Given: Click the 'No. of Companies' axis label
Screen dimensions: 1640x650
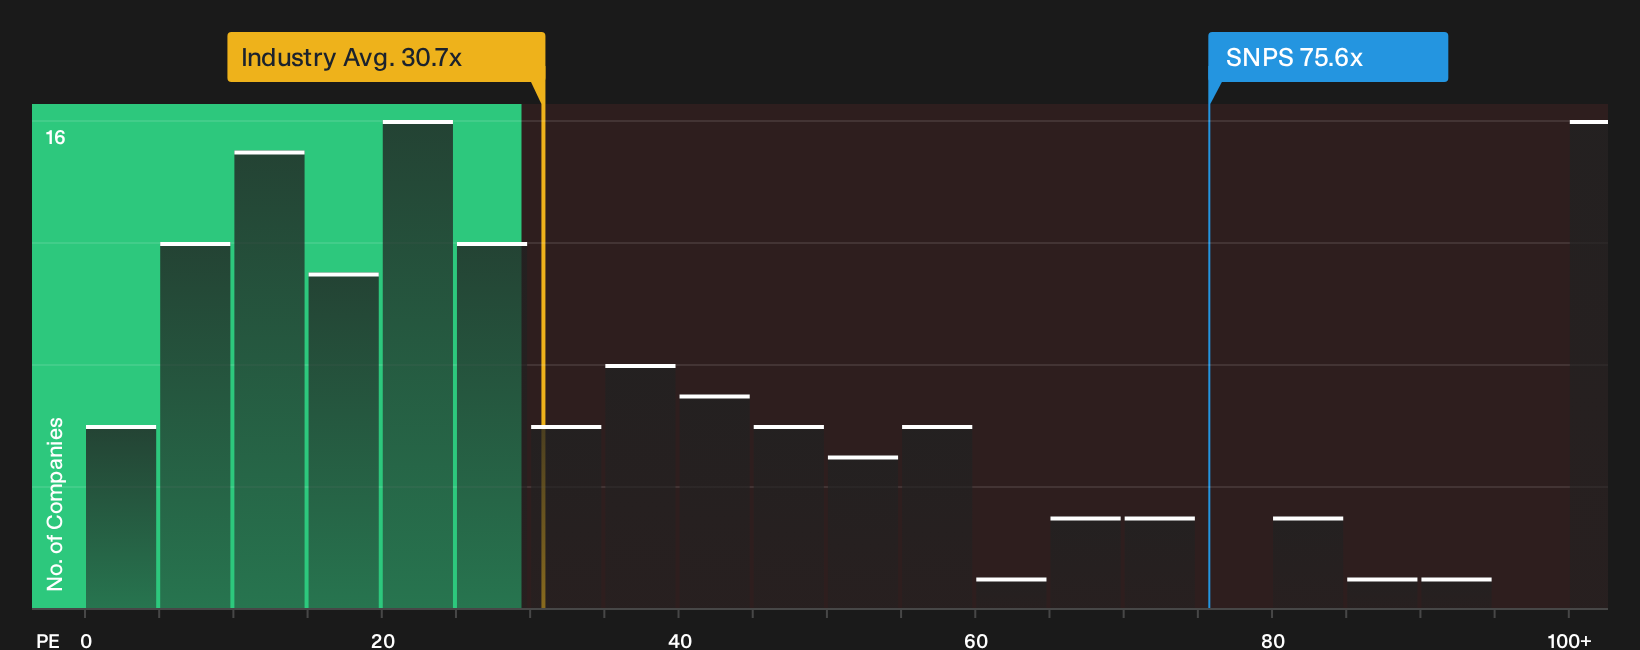Looking at the screenshot, I should click(x=55, y=503).
